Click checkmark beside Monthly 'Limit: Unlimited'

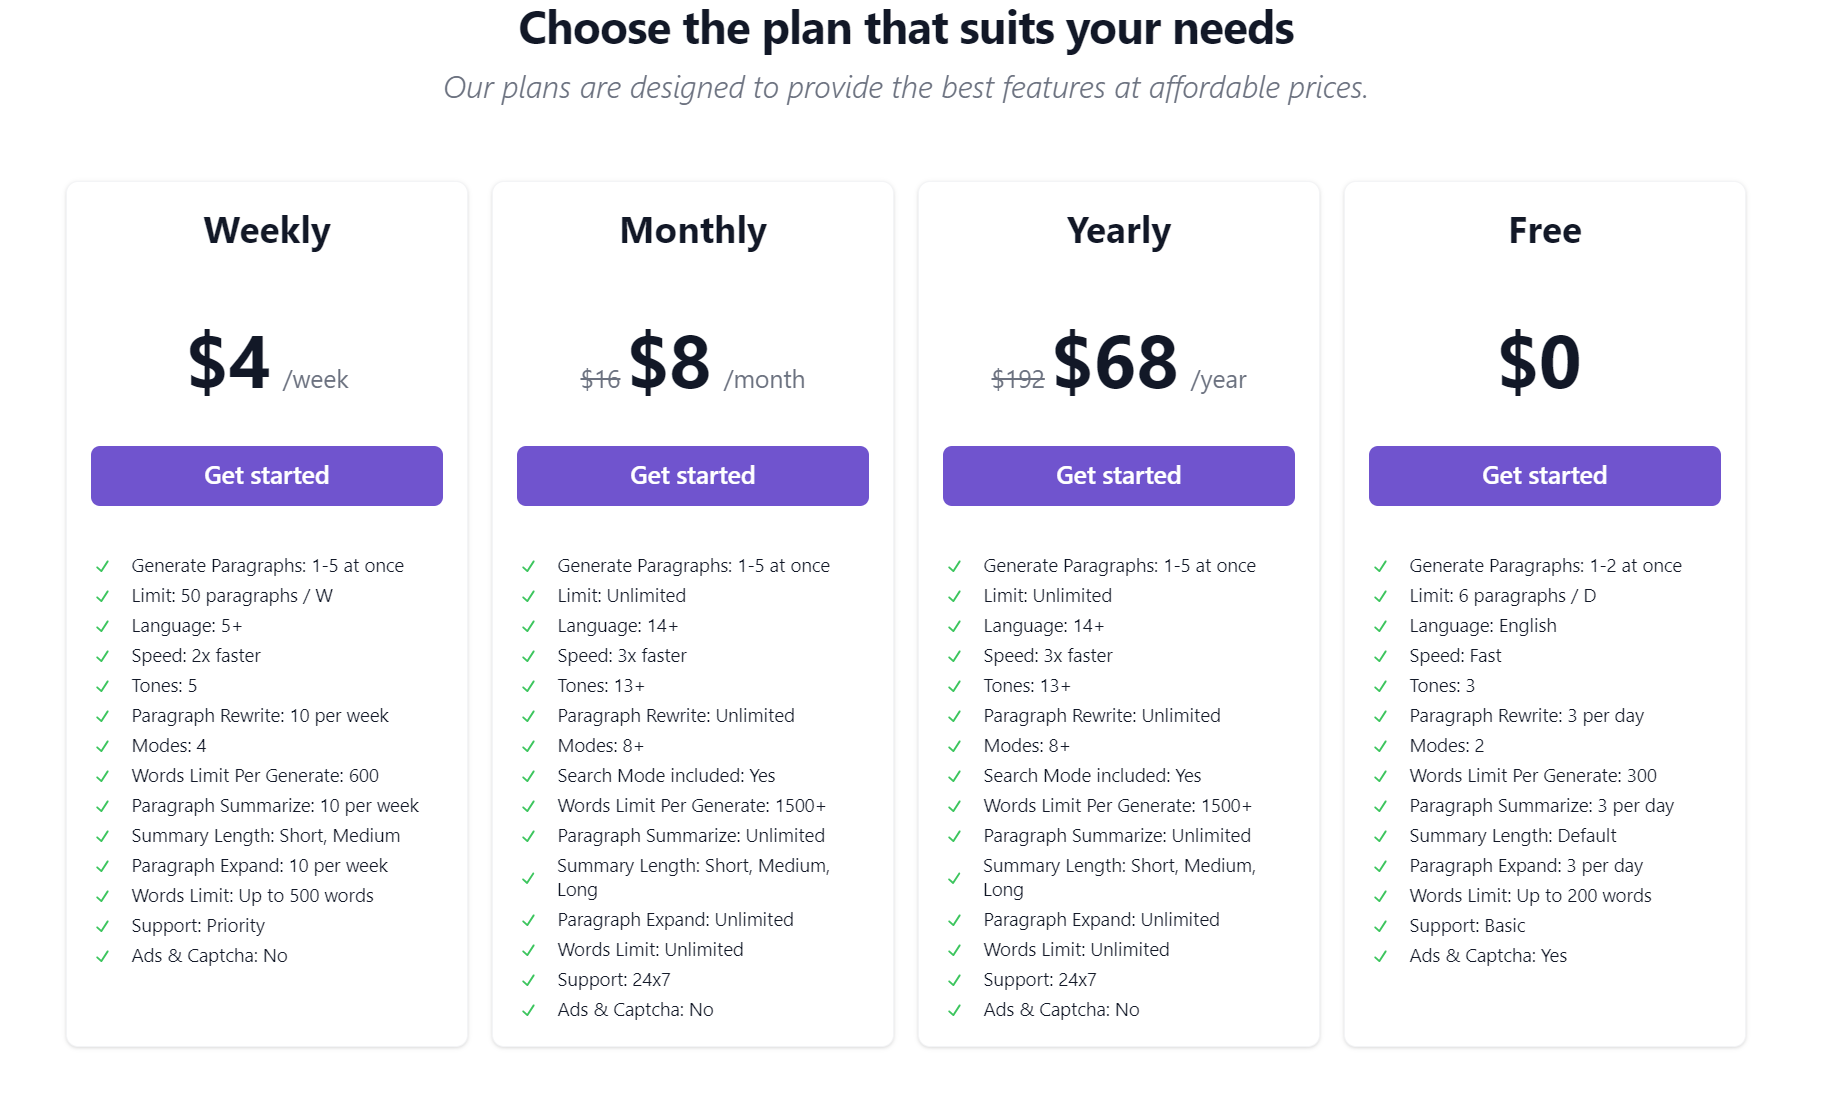(529, 597)
